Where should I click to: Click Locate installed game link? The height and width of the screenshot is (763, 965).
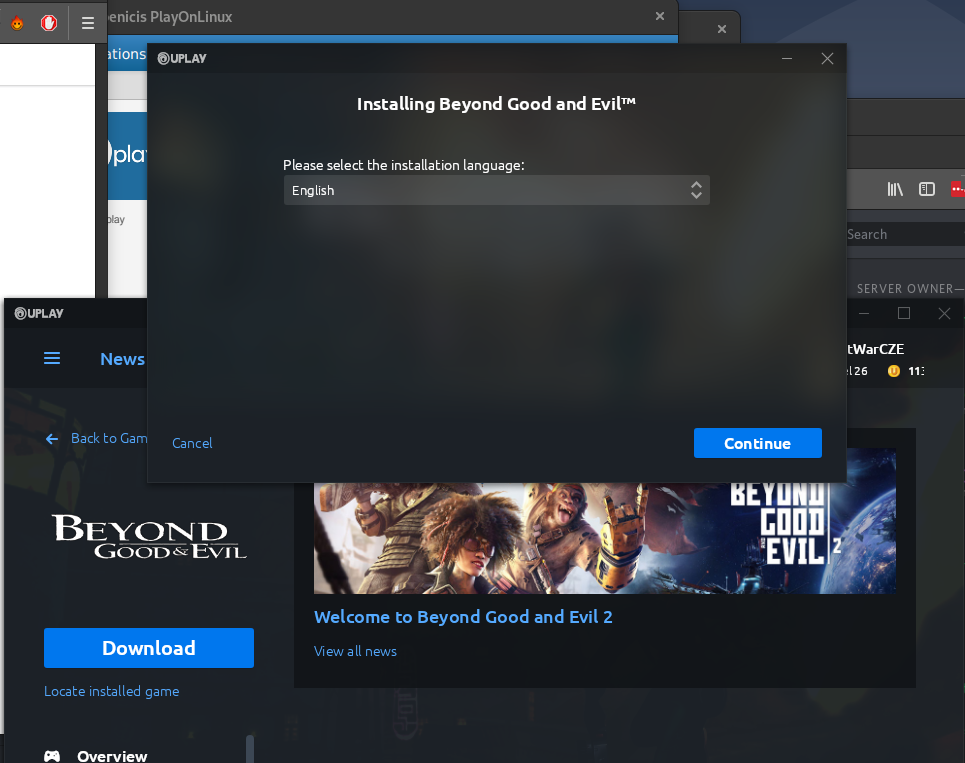pyautogui.click(x=111, y=691)
